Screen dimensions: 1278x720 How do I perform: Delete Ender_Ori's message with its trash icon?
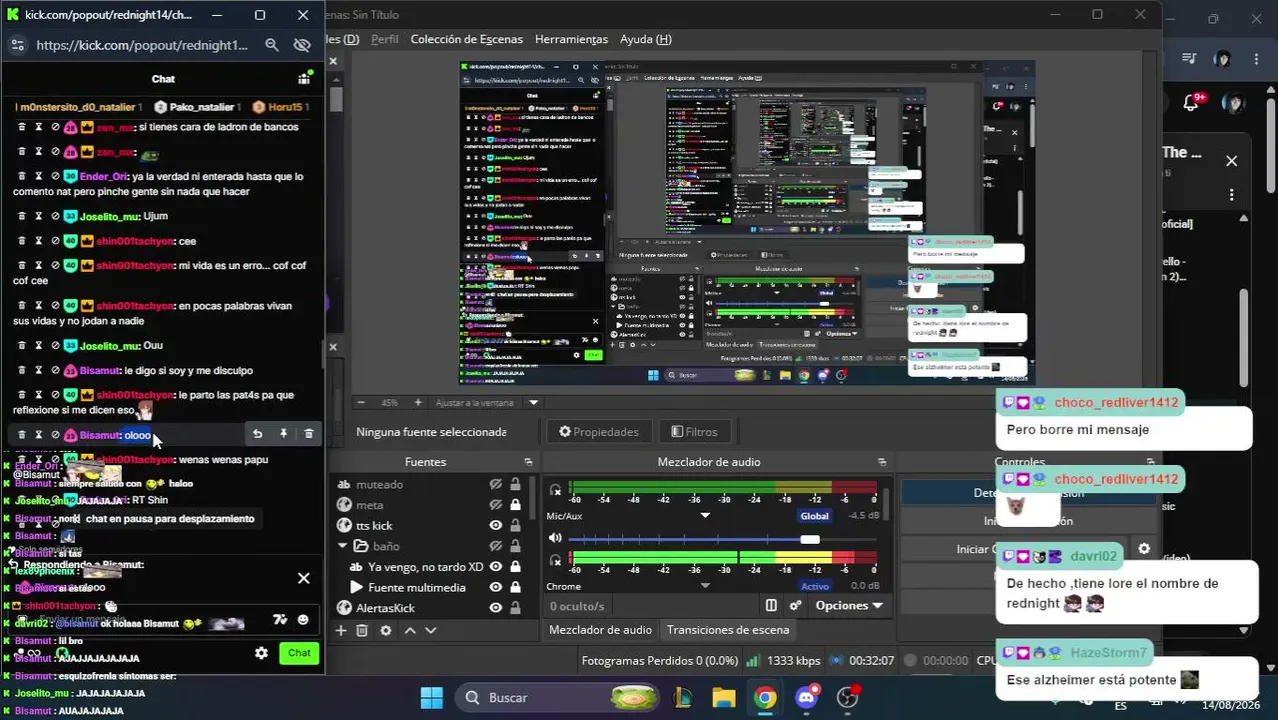tap(21, 176)
